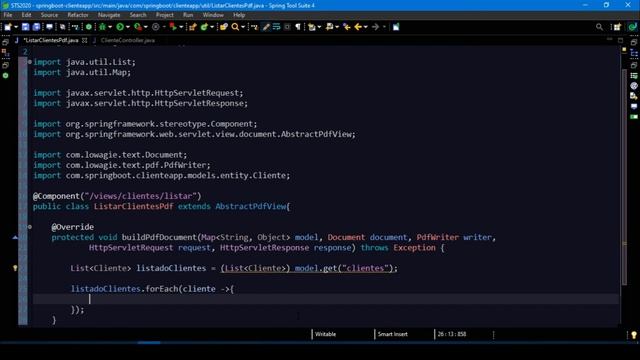
Task: Navigate Forward with grey right arrow
Action: [x=376, y=27]
